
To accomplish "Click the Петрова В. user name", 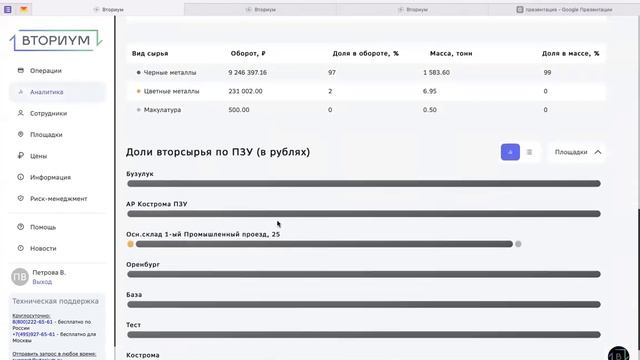I will (x=49, y=272).
